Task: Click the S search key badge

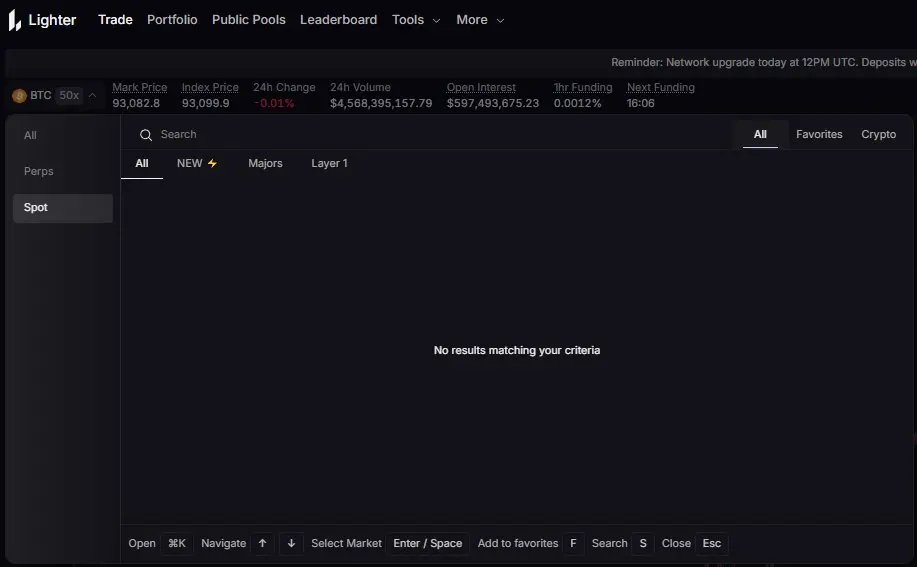Action: [643, 543]
